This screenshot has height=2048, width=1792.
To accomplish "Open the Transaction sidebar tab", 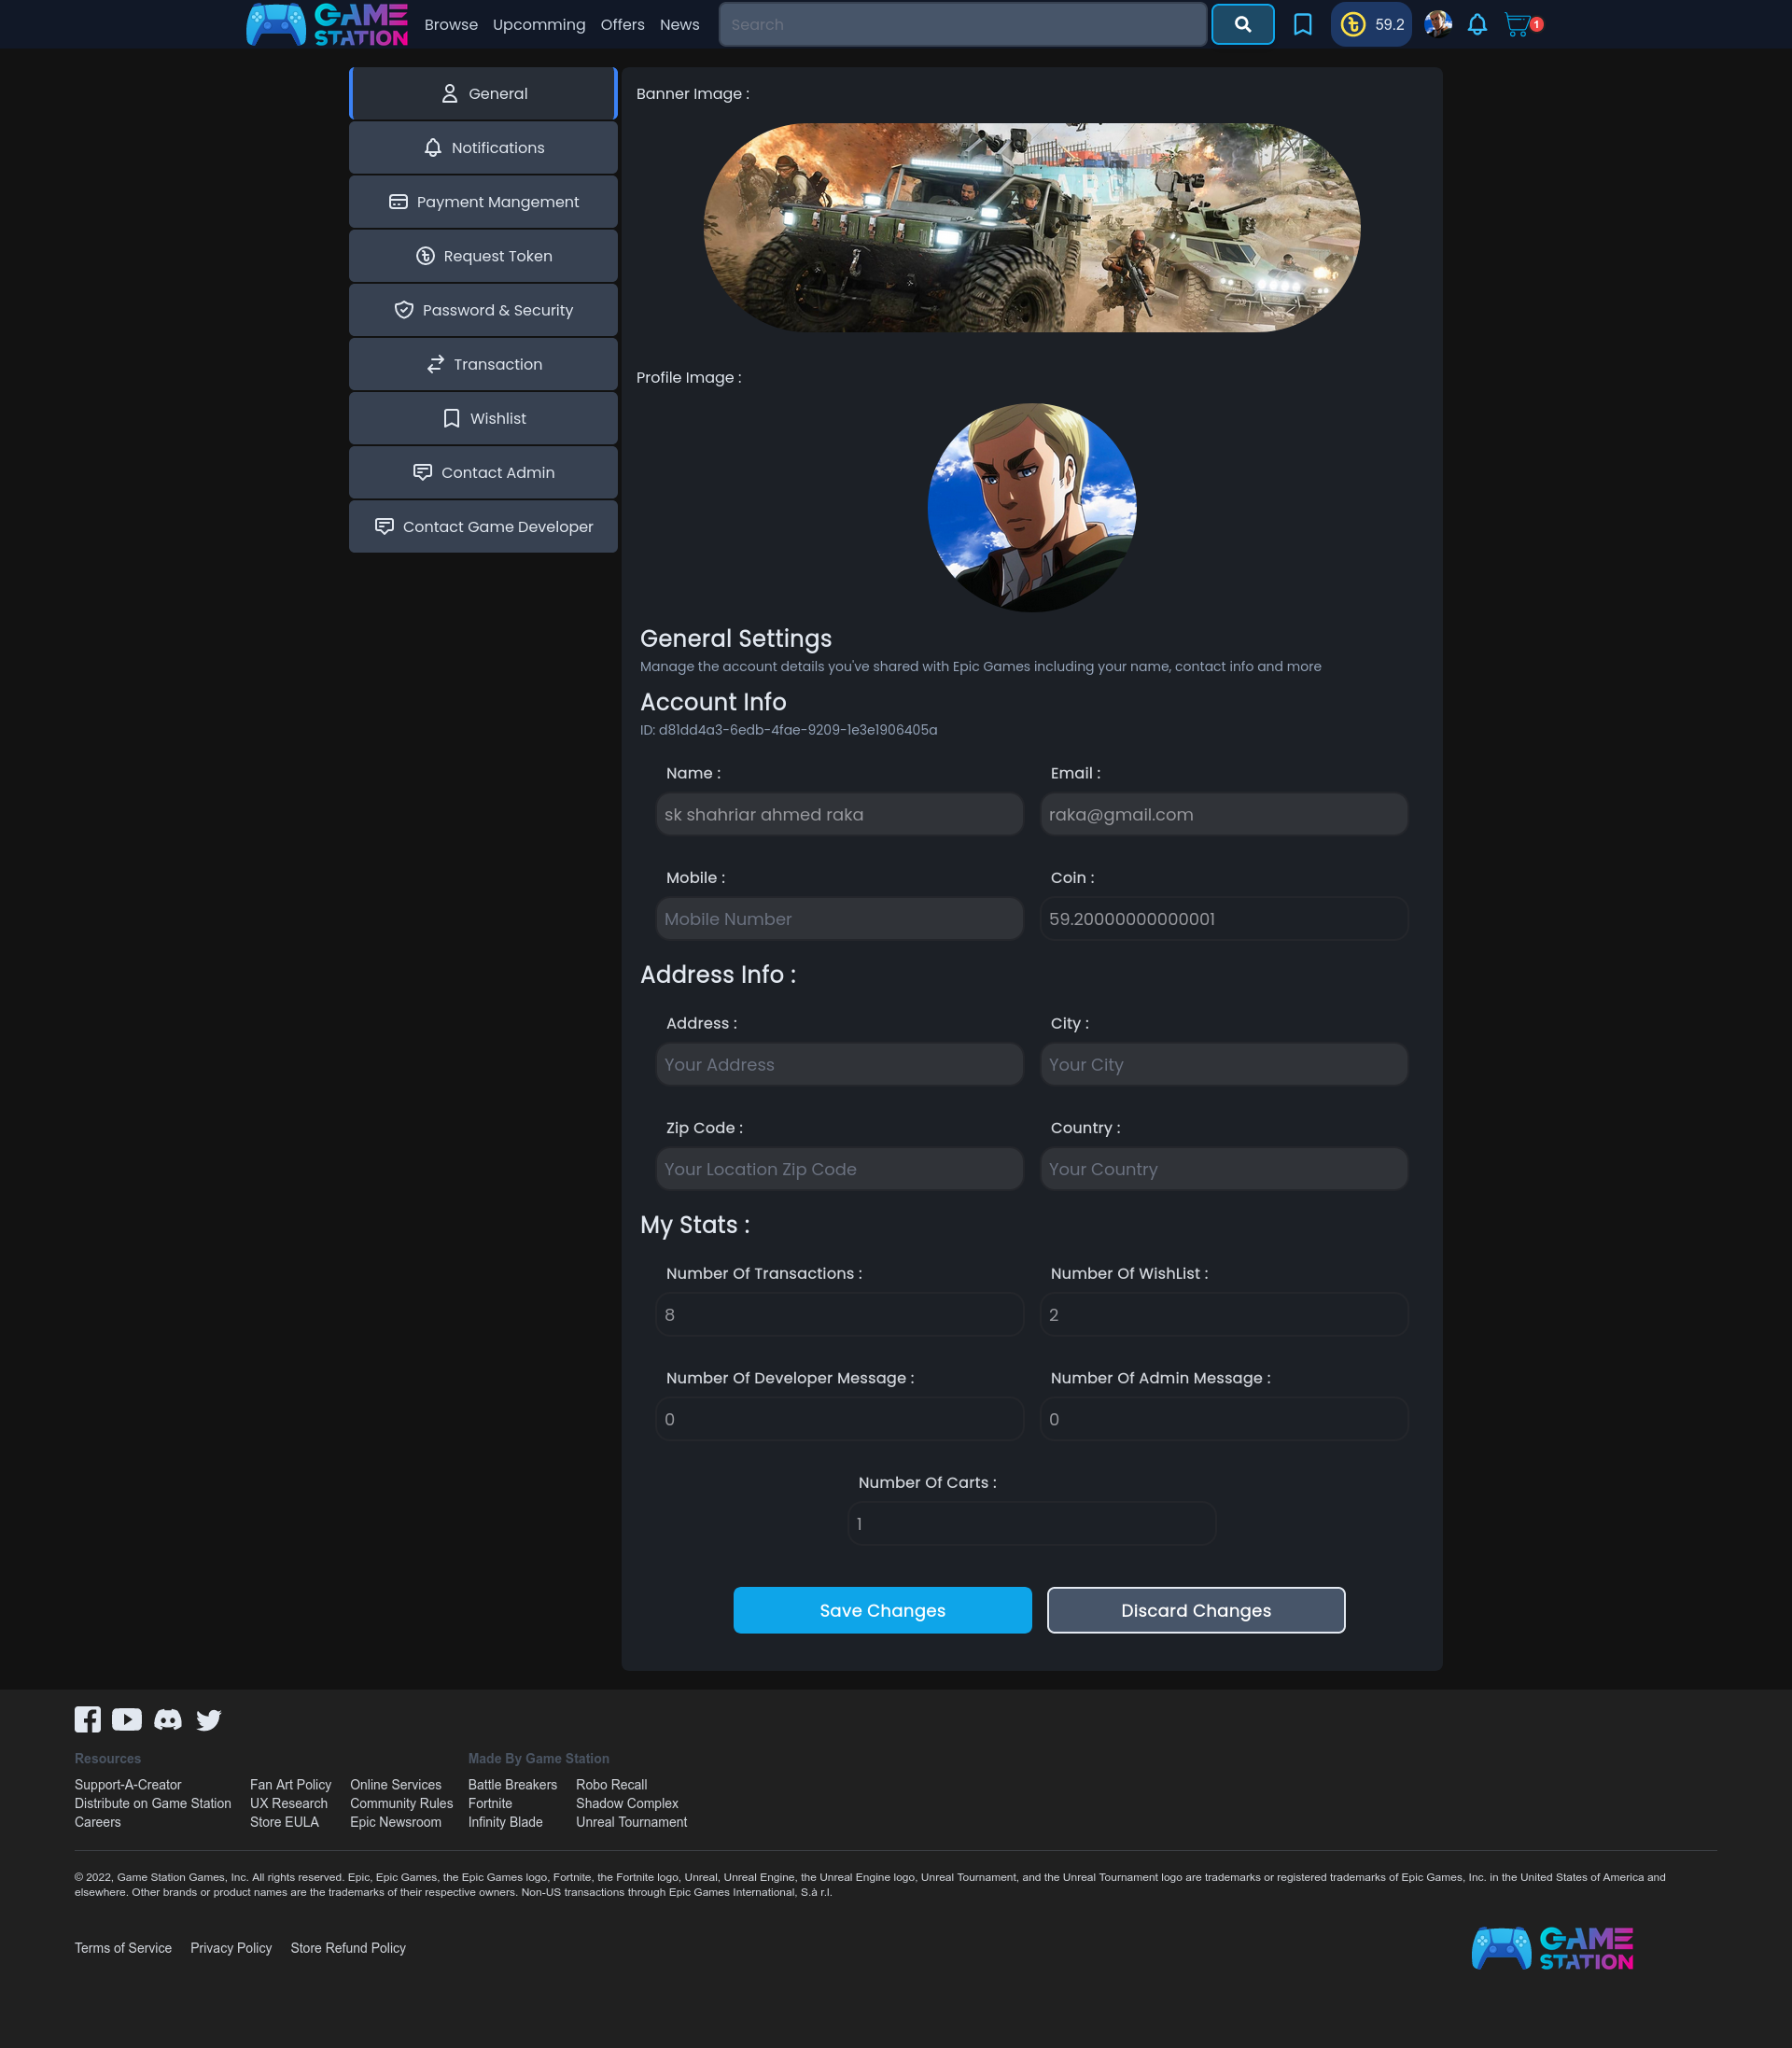I will tap(483, 364).
